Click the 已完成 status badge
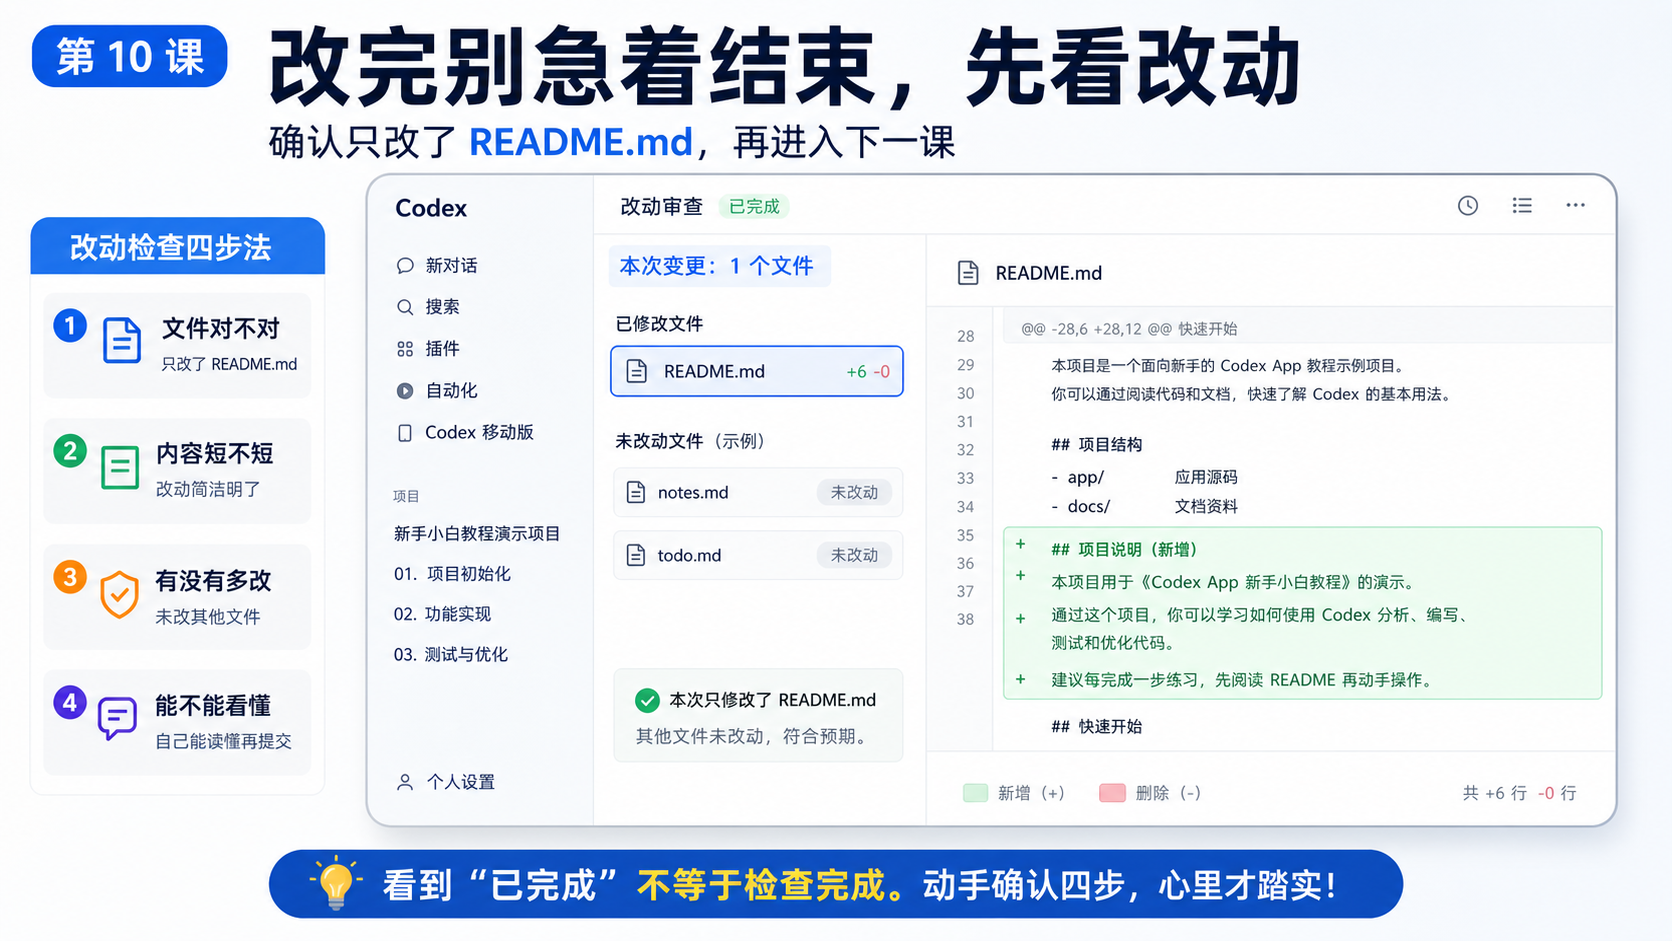Image resolution: width=1672 pixels, height=941 pixels. point(754,207)
